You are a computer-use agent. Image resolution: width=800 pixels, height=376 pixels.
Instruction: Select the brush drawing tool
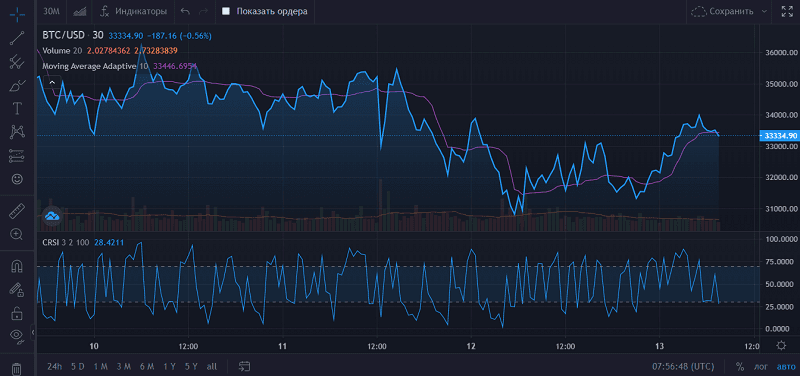pyautogui.click(x=17, y=85)
